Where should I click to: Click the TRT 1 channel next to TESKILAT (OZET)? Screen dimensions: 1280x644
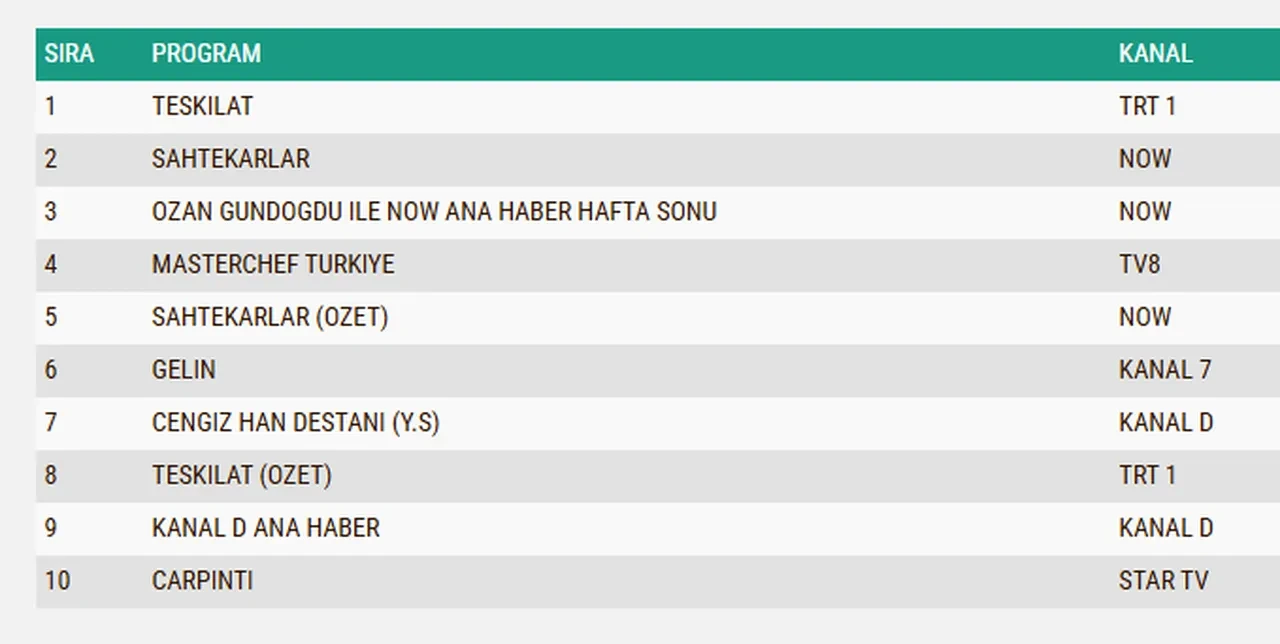pos(1147,475)
